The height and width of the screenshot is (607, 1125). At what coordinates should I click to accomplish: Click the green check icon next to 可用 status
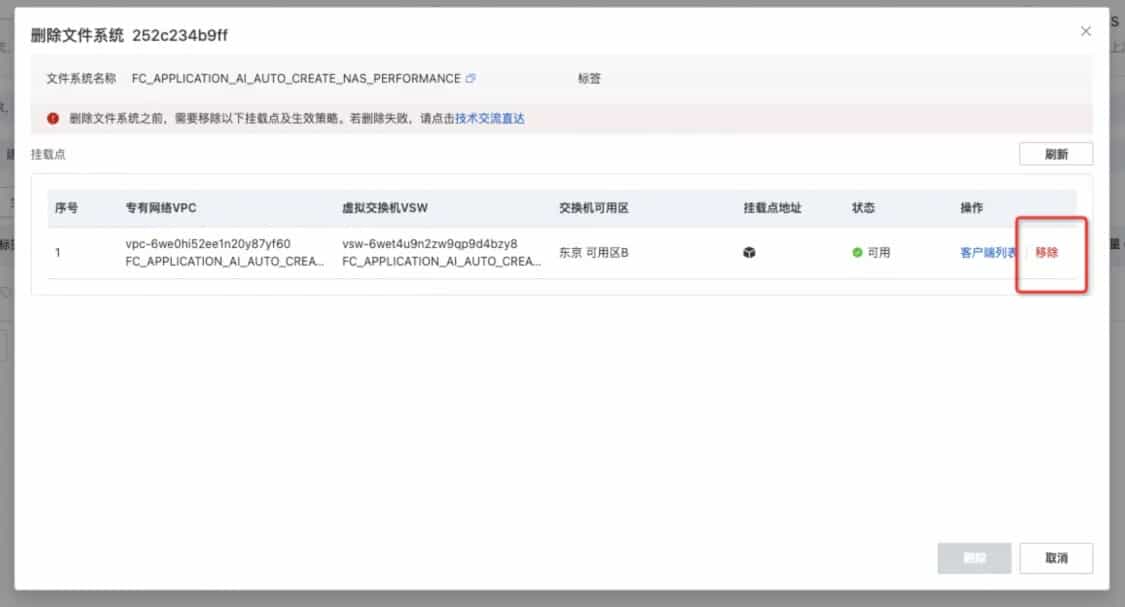[855, 253]
